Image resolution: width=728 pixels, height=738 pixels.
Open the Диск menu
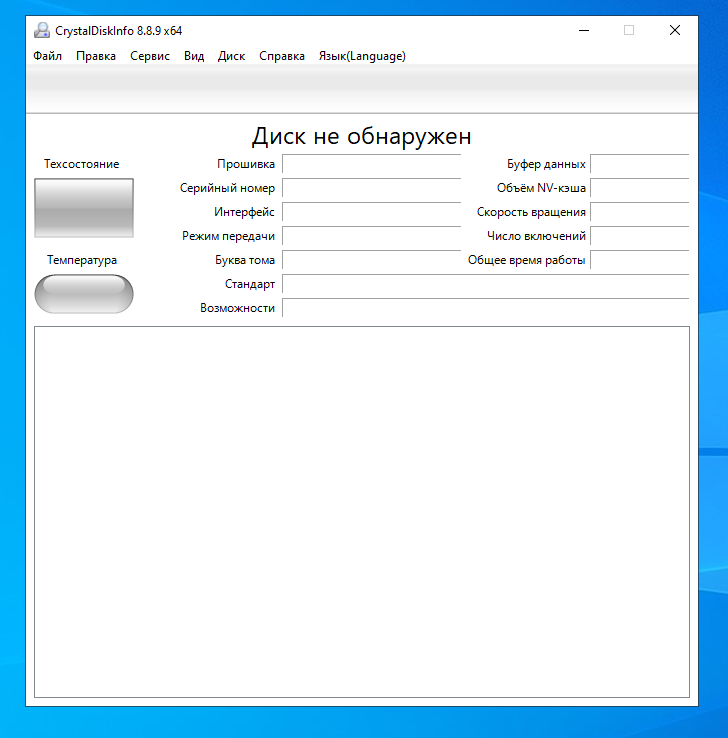click(x=231, y=56)
